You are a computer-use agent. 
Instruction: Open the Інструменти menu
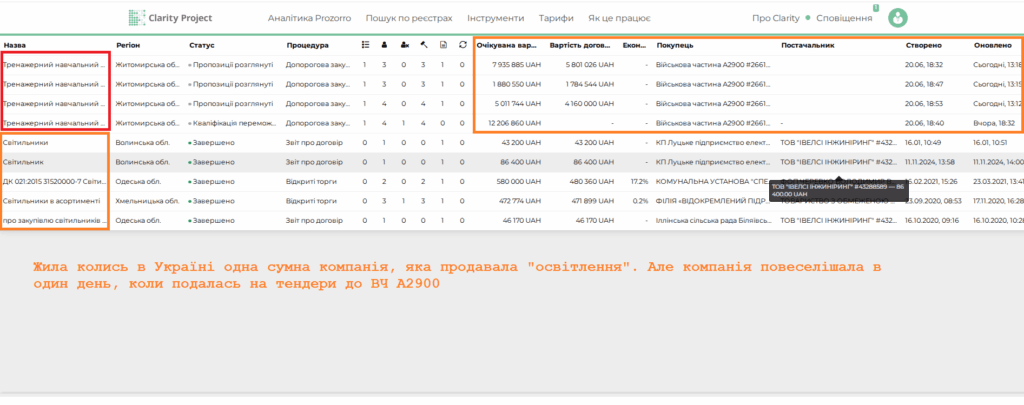click(x=496, y=18)
